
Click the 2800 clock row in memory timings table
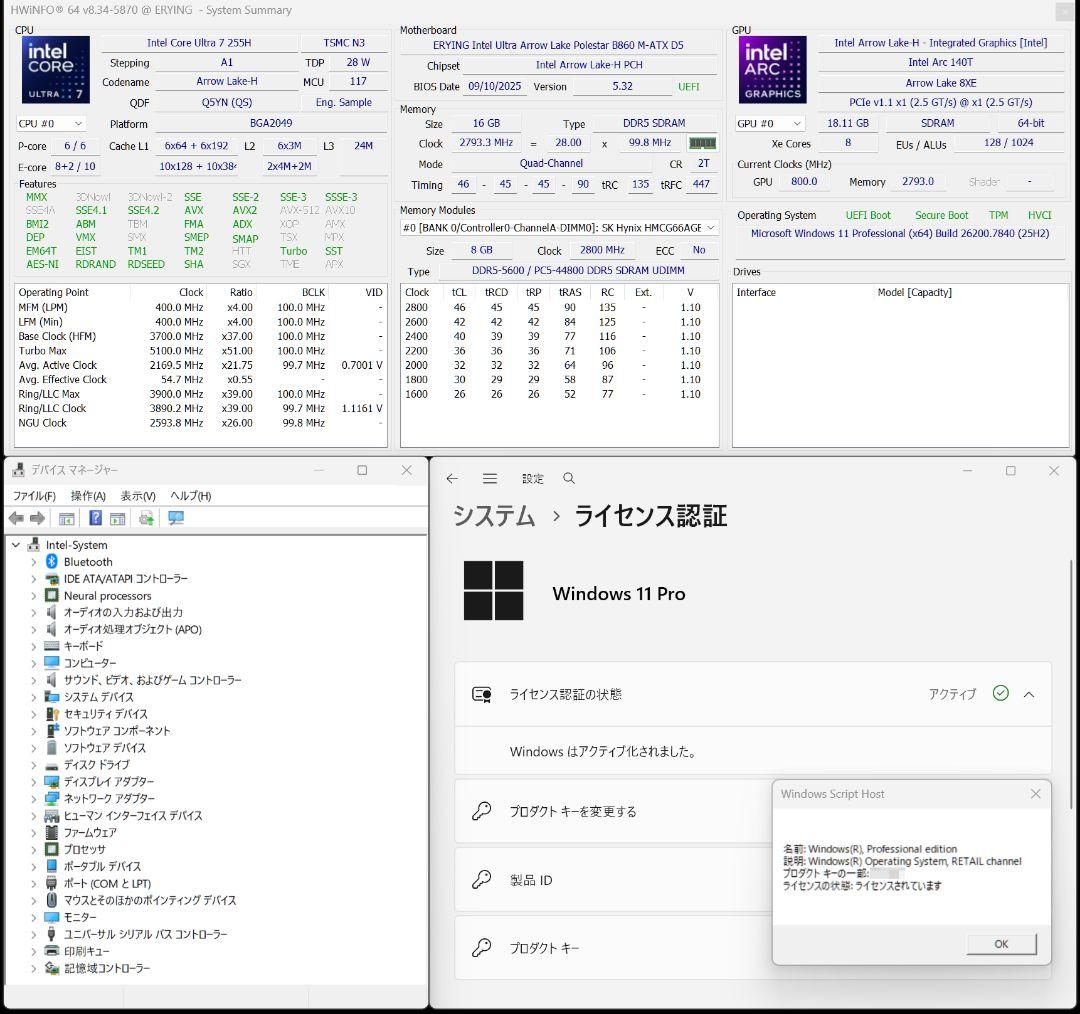point(559,307)
